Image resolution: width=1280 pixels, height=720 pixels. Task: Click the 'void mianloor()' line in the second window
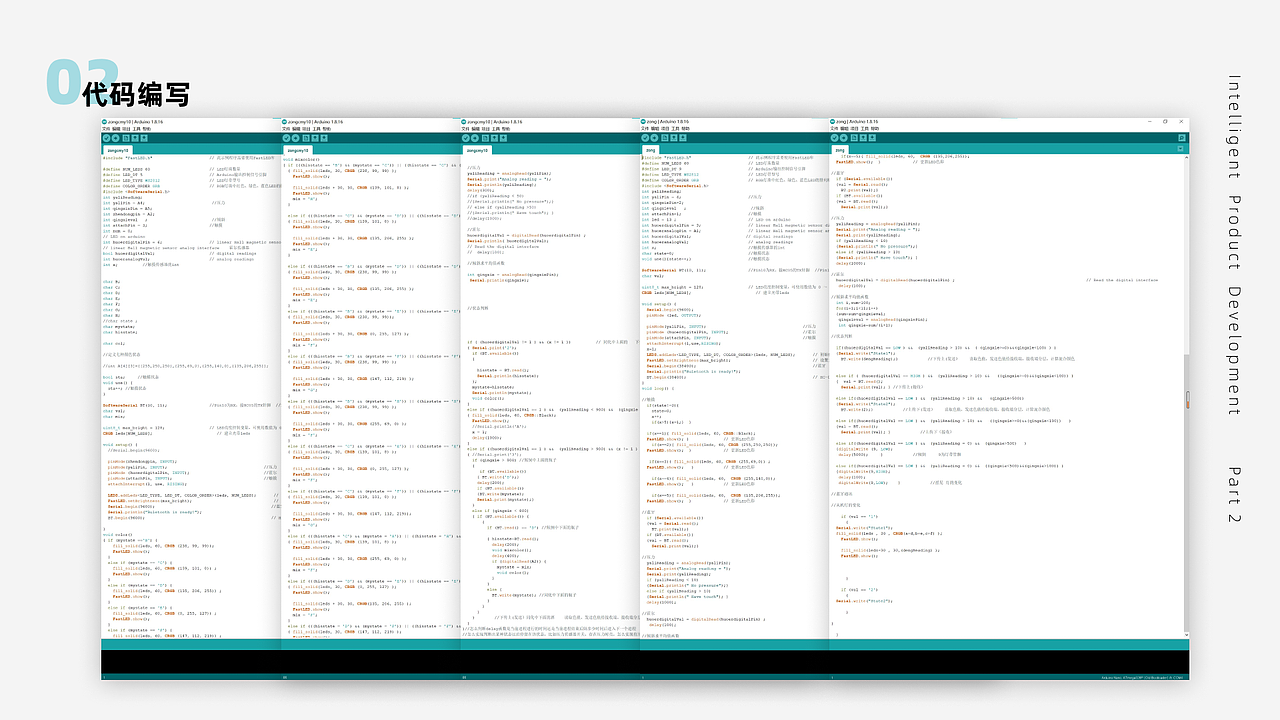click(302, 160)
